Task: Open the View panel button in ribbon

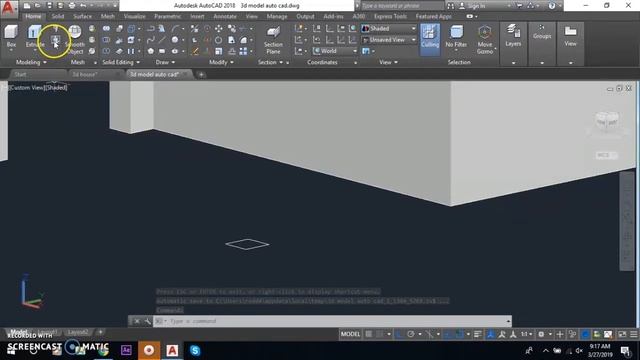Action: pos(570,36)
